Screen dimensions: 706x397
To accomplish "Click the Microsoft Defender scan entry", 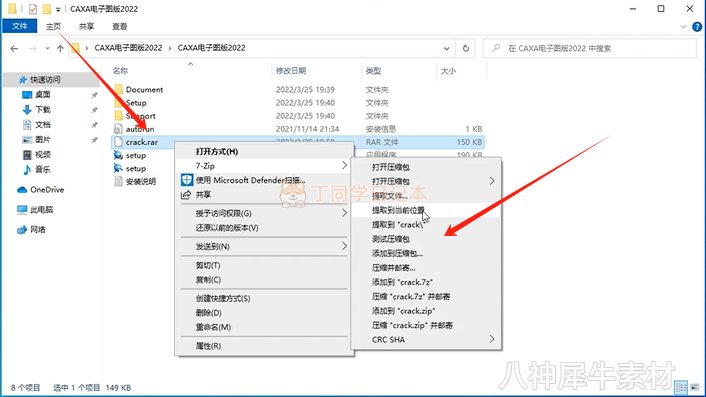I will (264, 180).
